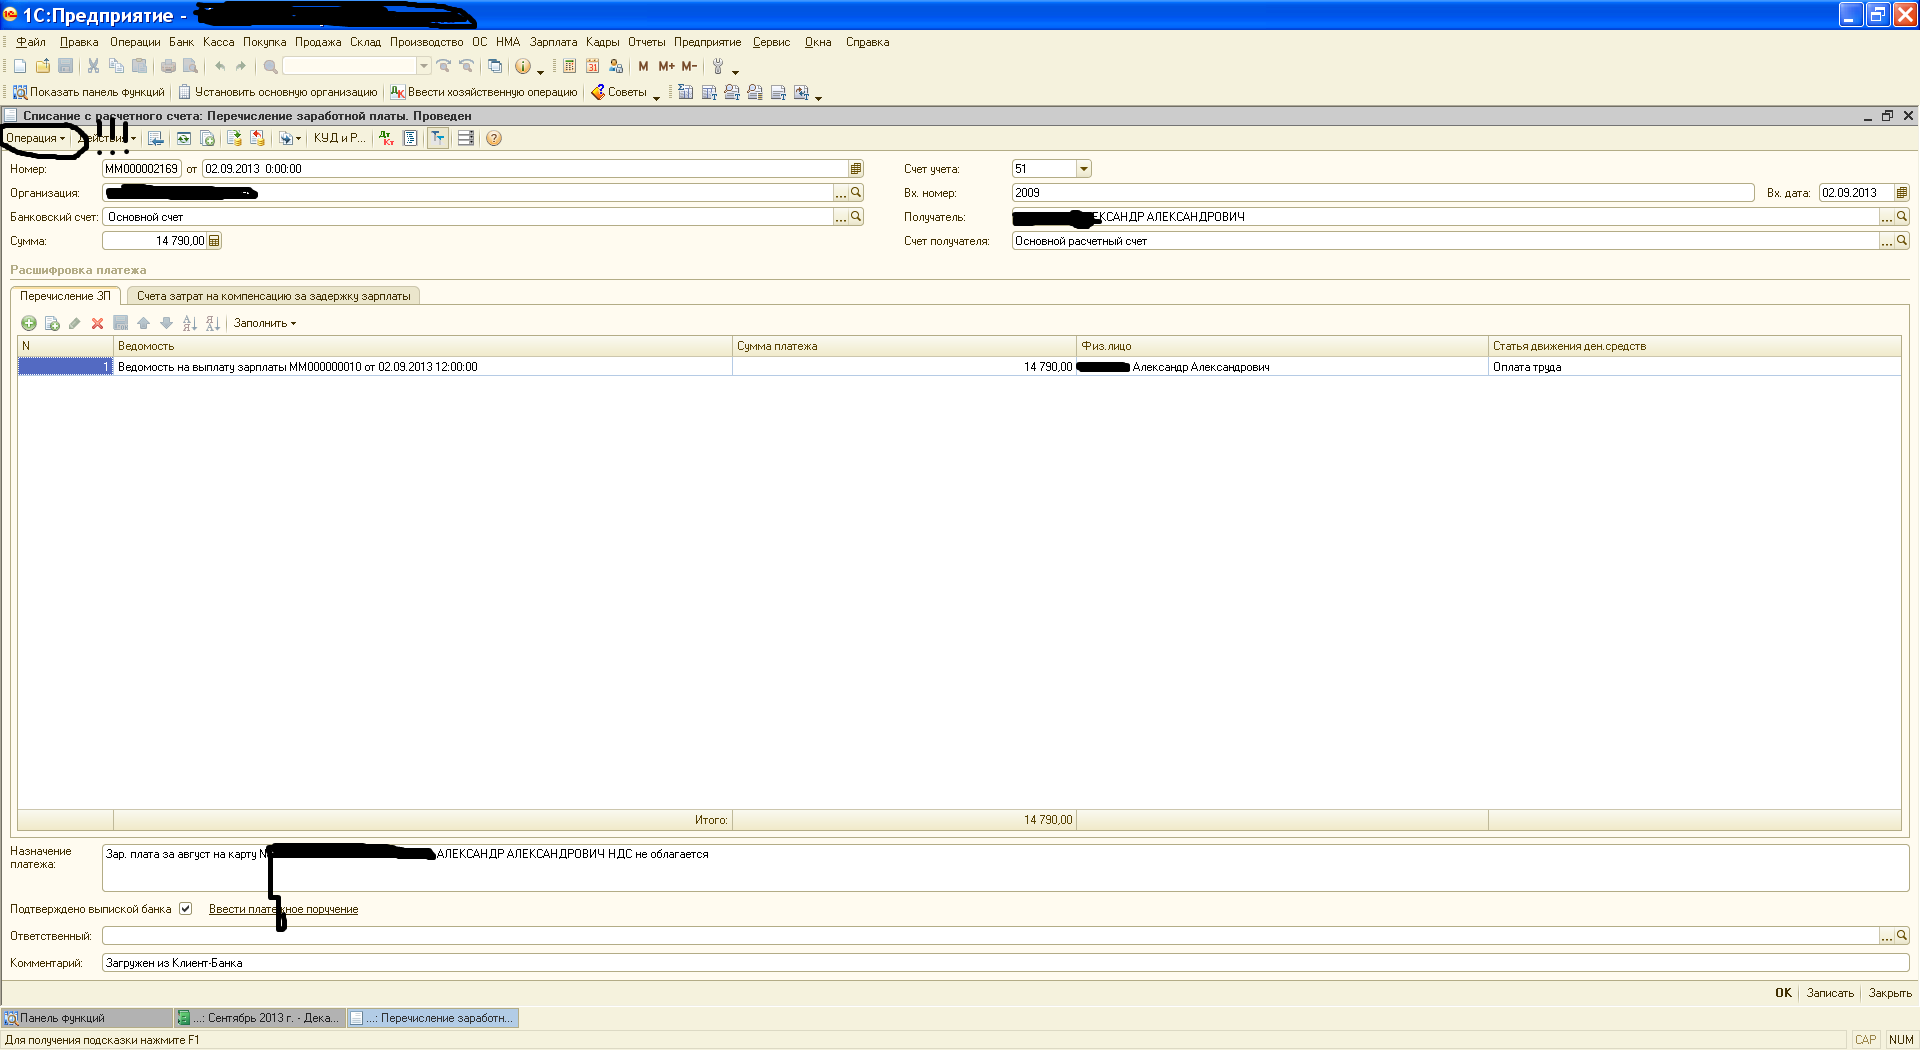Image resolution: width=1920 pixels, height=1050 pixels.
Task: Open the calendar icon in the main toolbar
Action: pyautogui.click(x=592, y=66)
